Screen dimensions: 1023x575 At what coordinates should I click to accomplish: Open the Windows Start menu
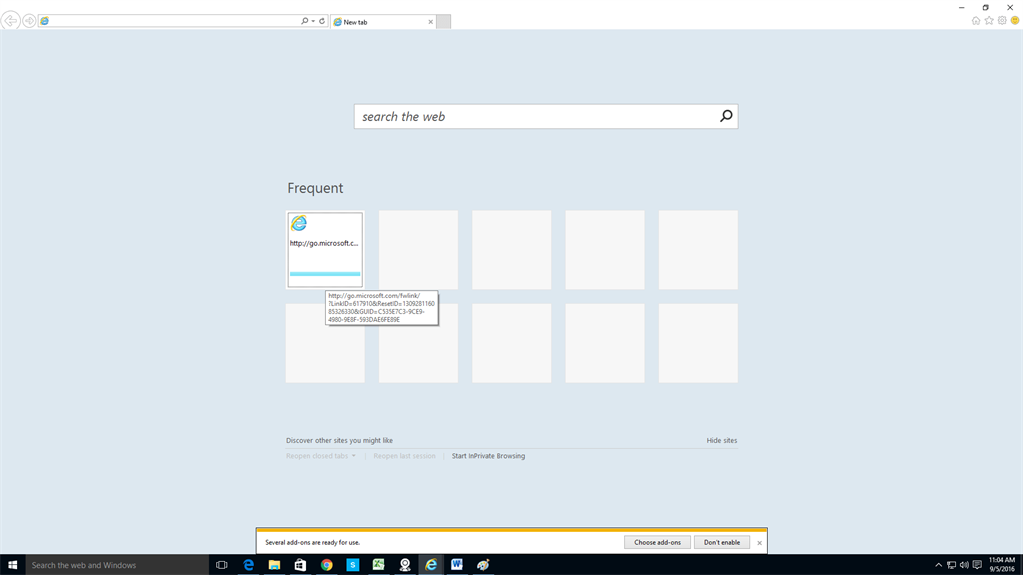tap(12, 565)
